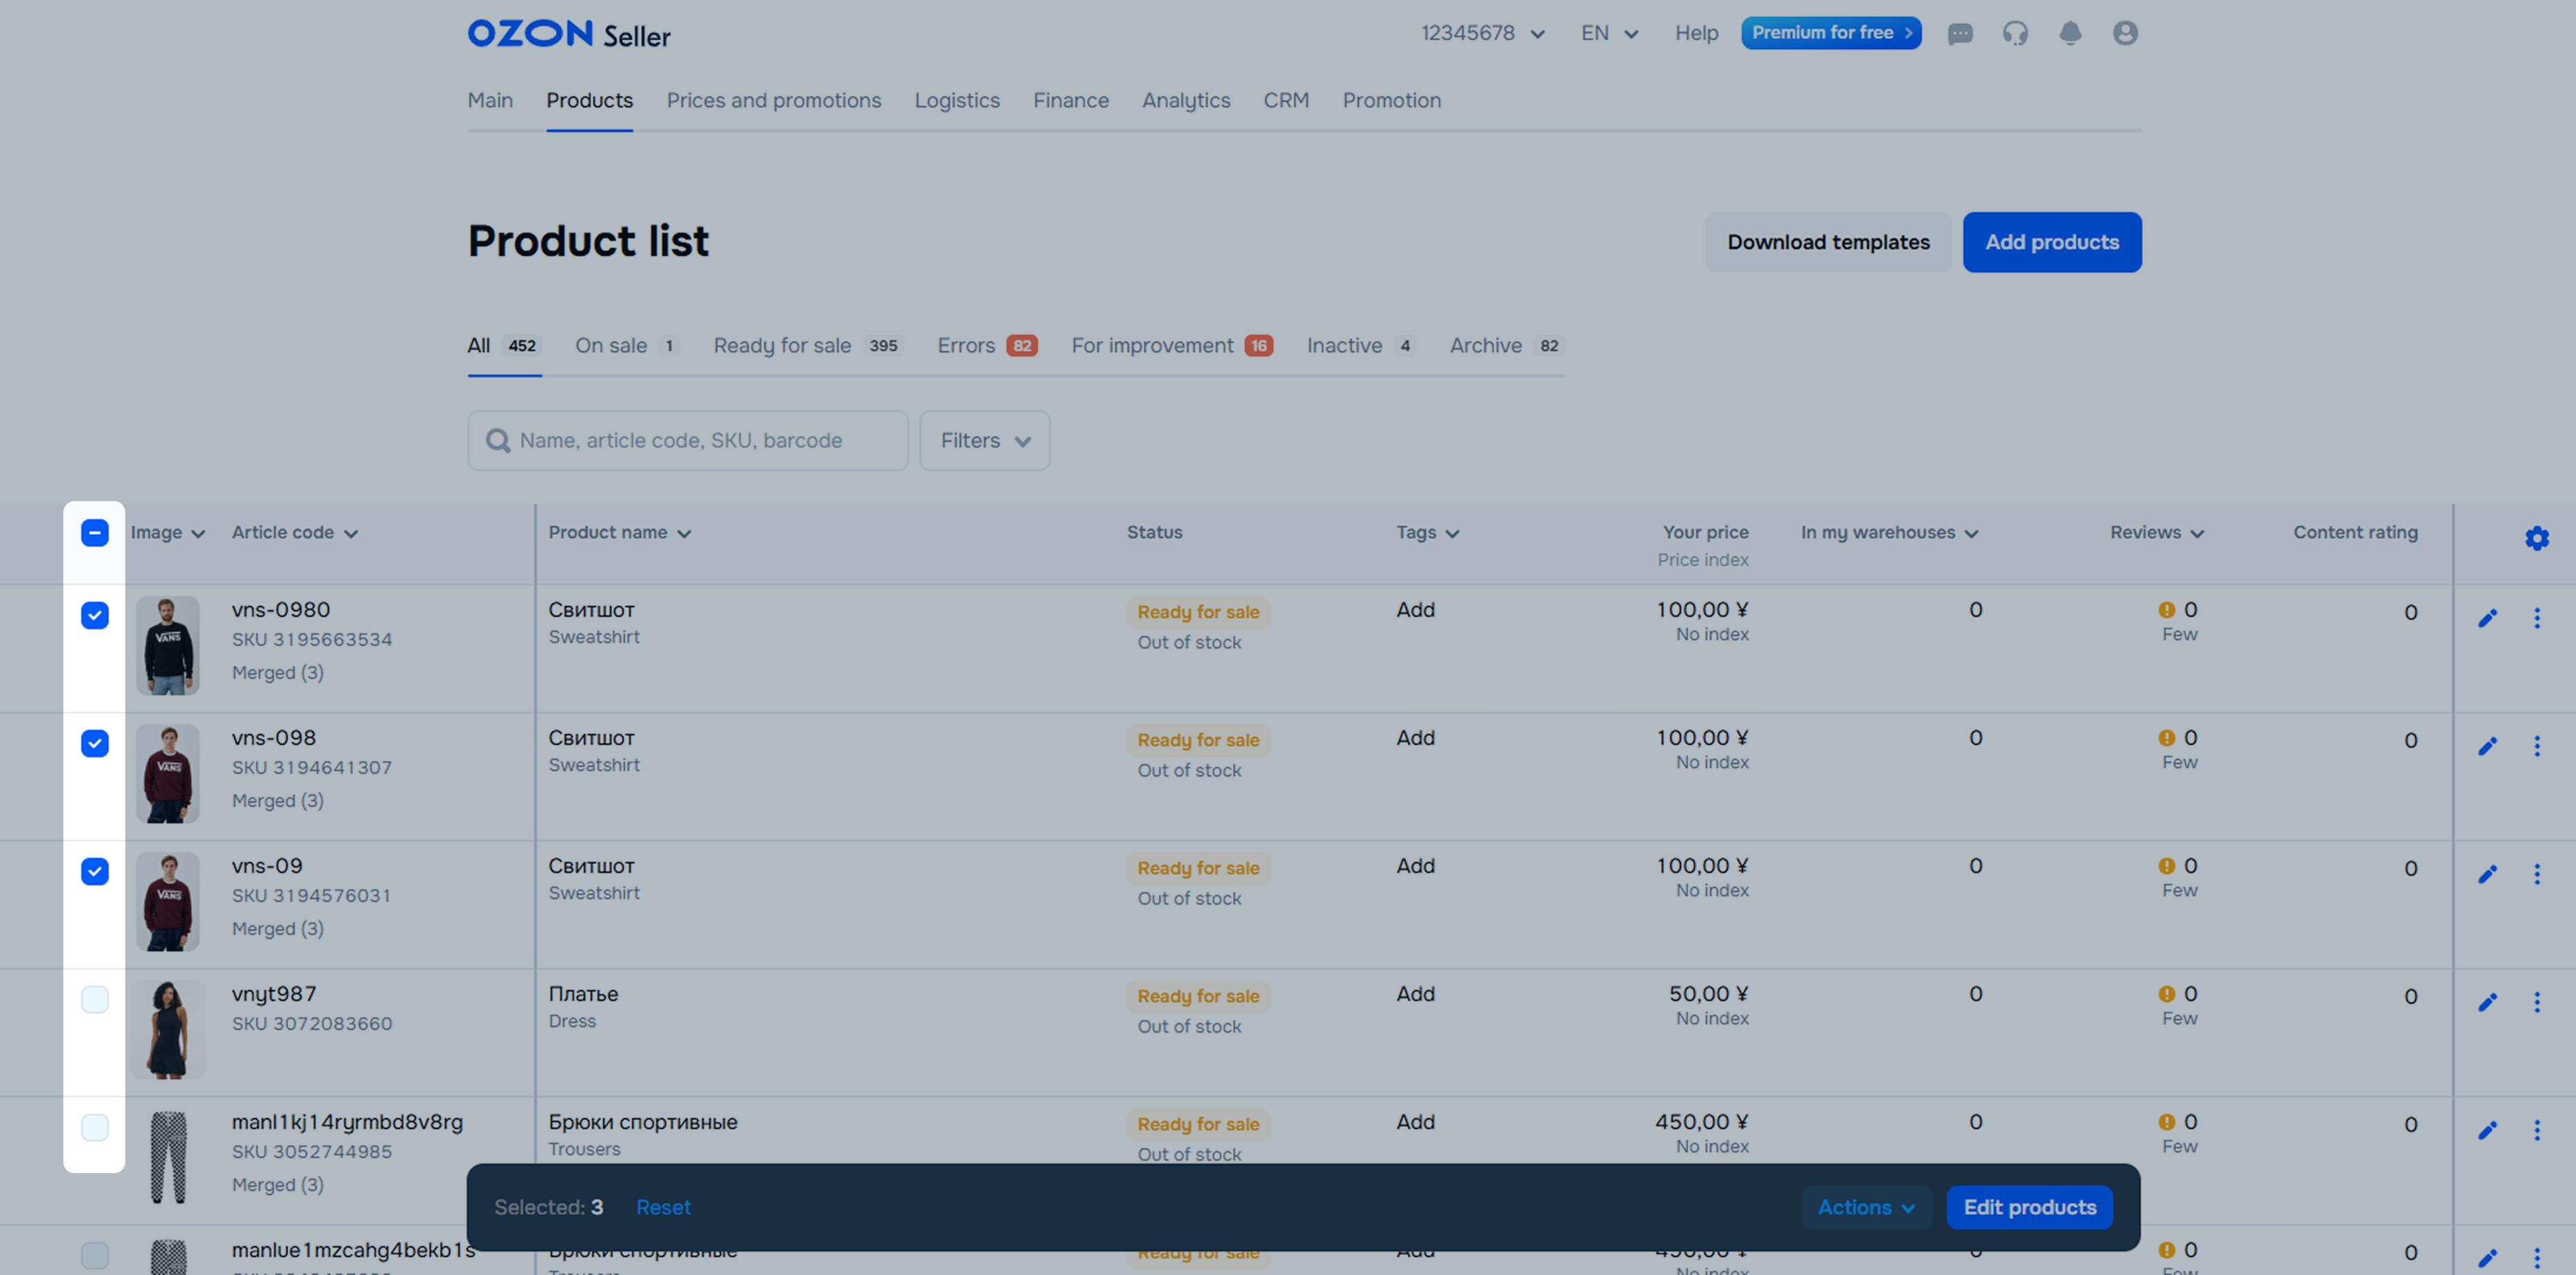Click pencil edit icon for vns-0980
This screenshot has width=2576, height=1275.
pyautogui.click(x=2487, y=618)
